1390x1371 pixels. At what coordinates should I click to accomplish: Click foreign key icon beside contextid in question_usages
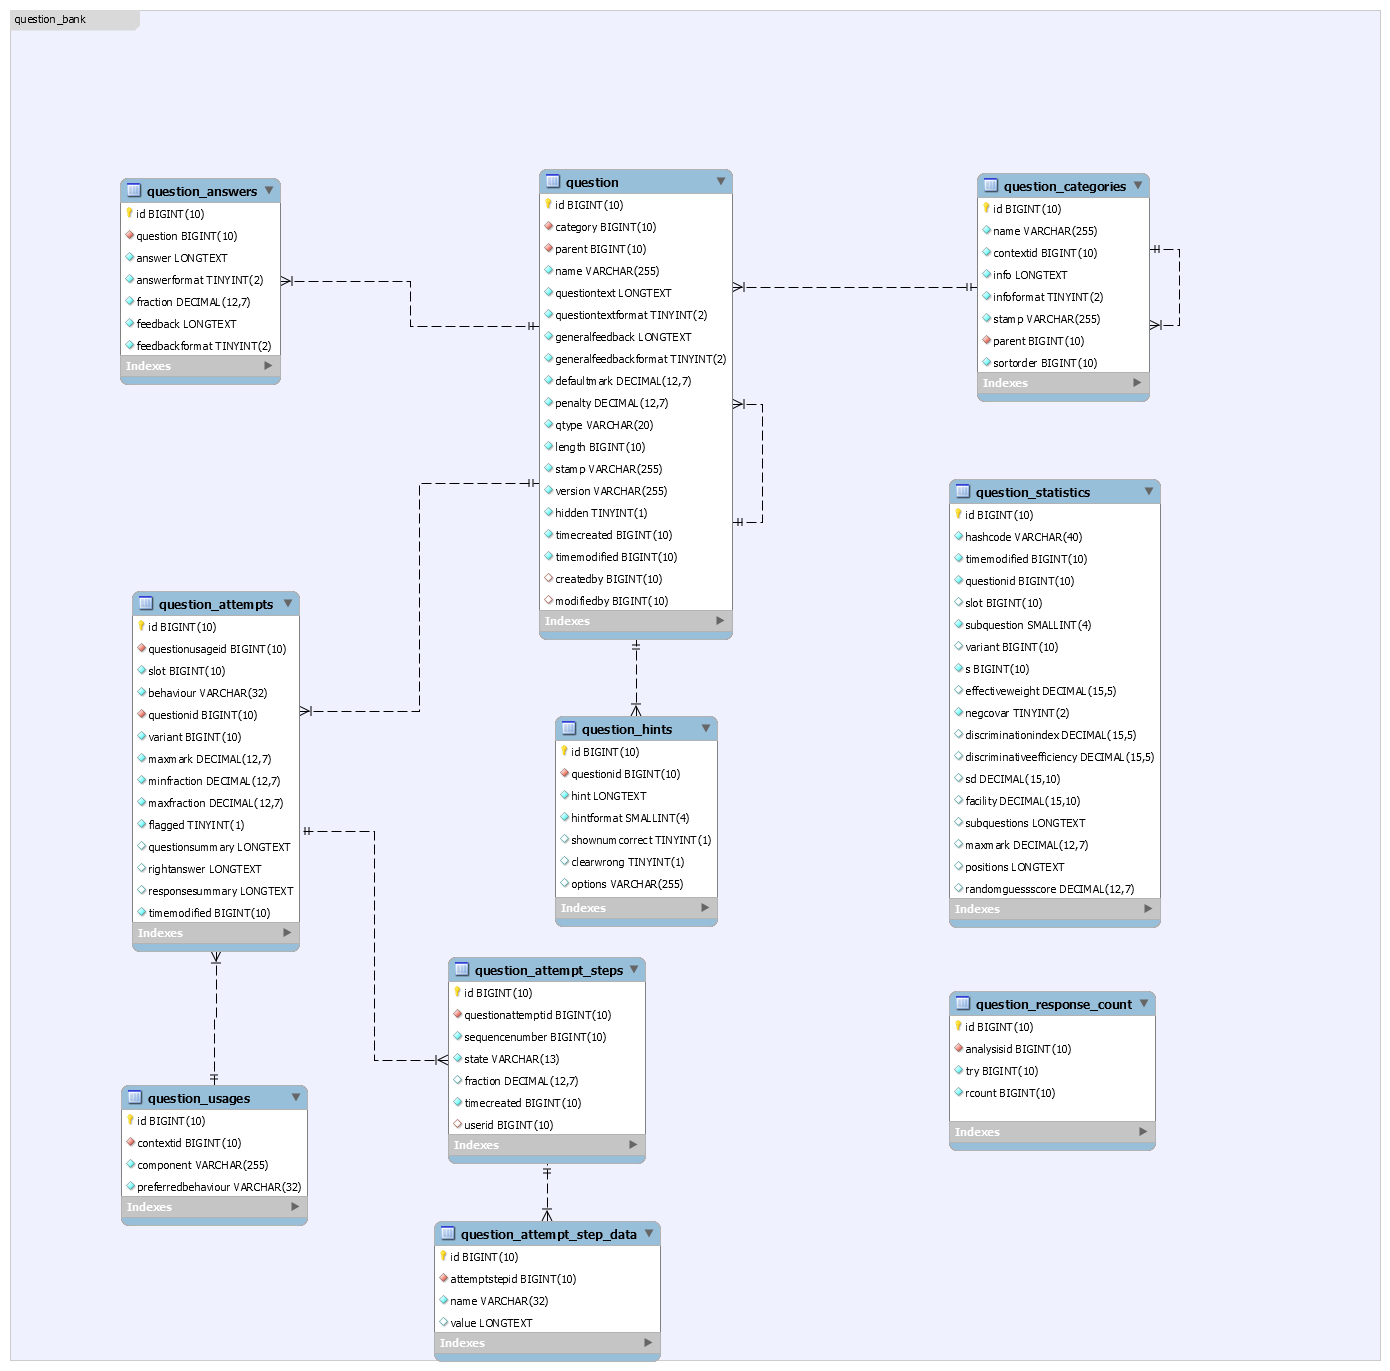[130, 1142]
